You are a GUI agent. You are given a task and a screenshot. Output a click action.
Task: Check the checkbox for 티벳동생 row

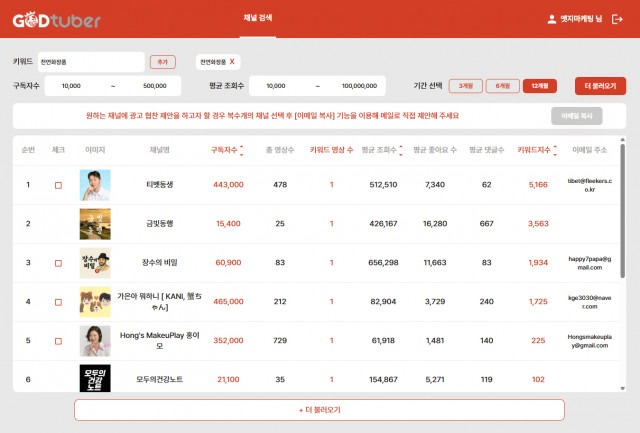point(58,185)
